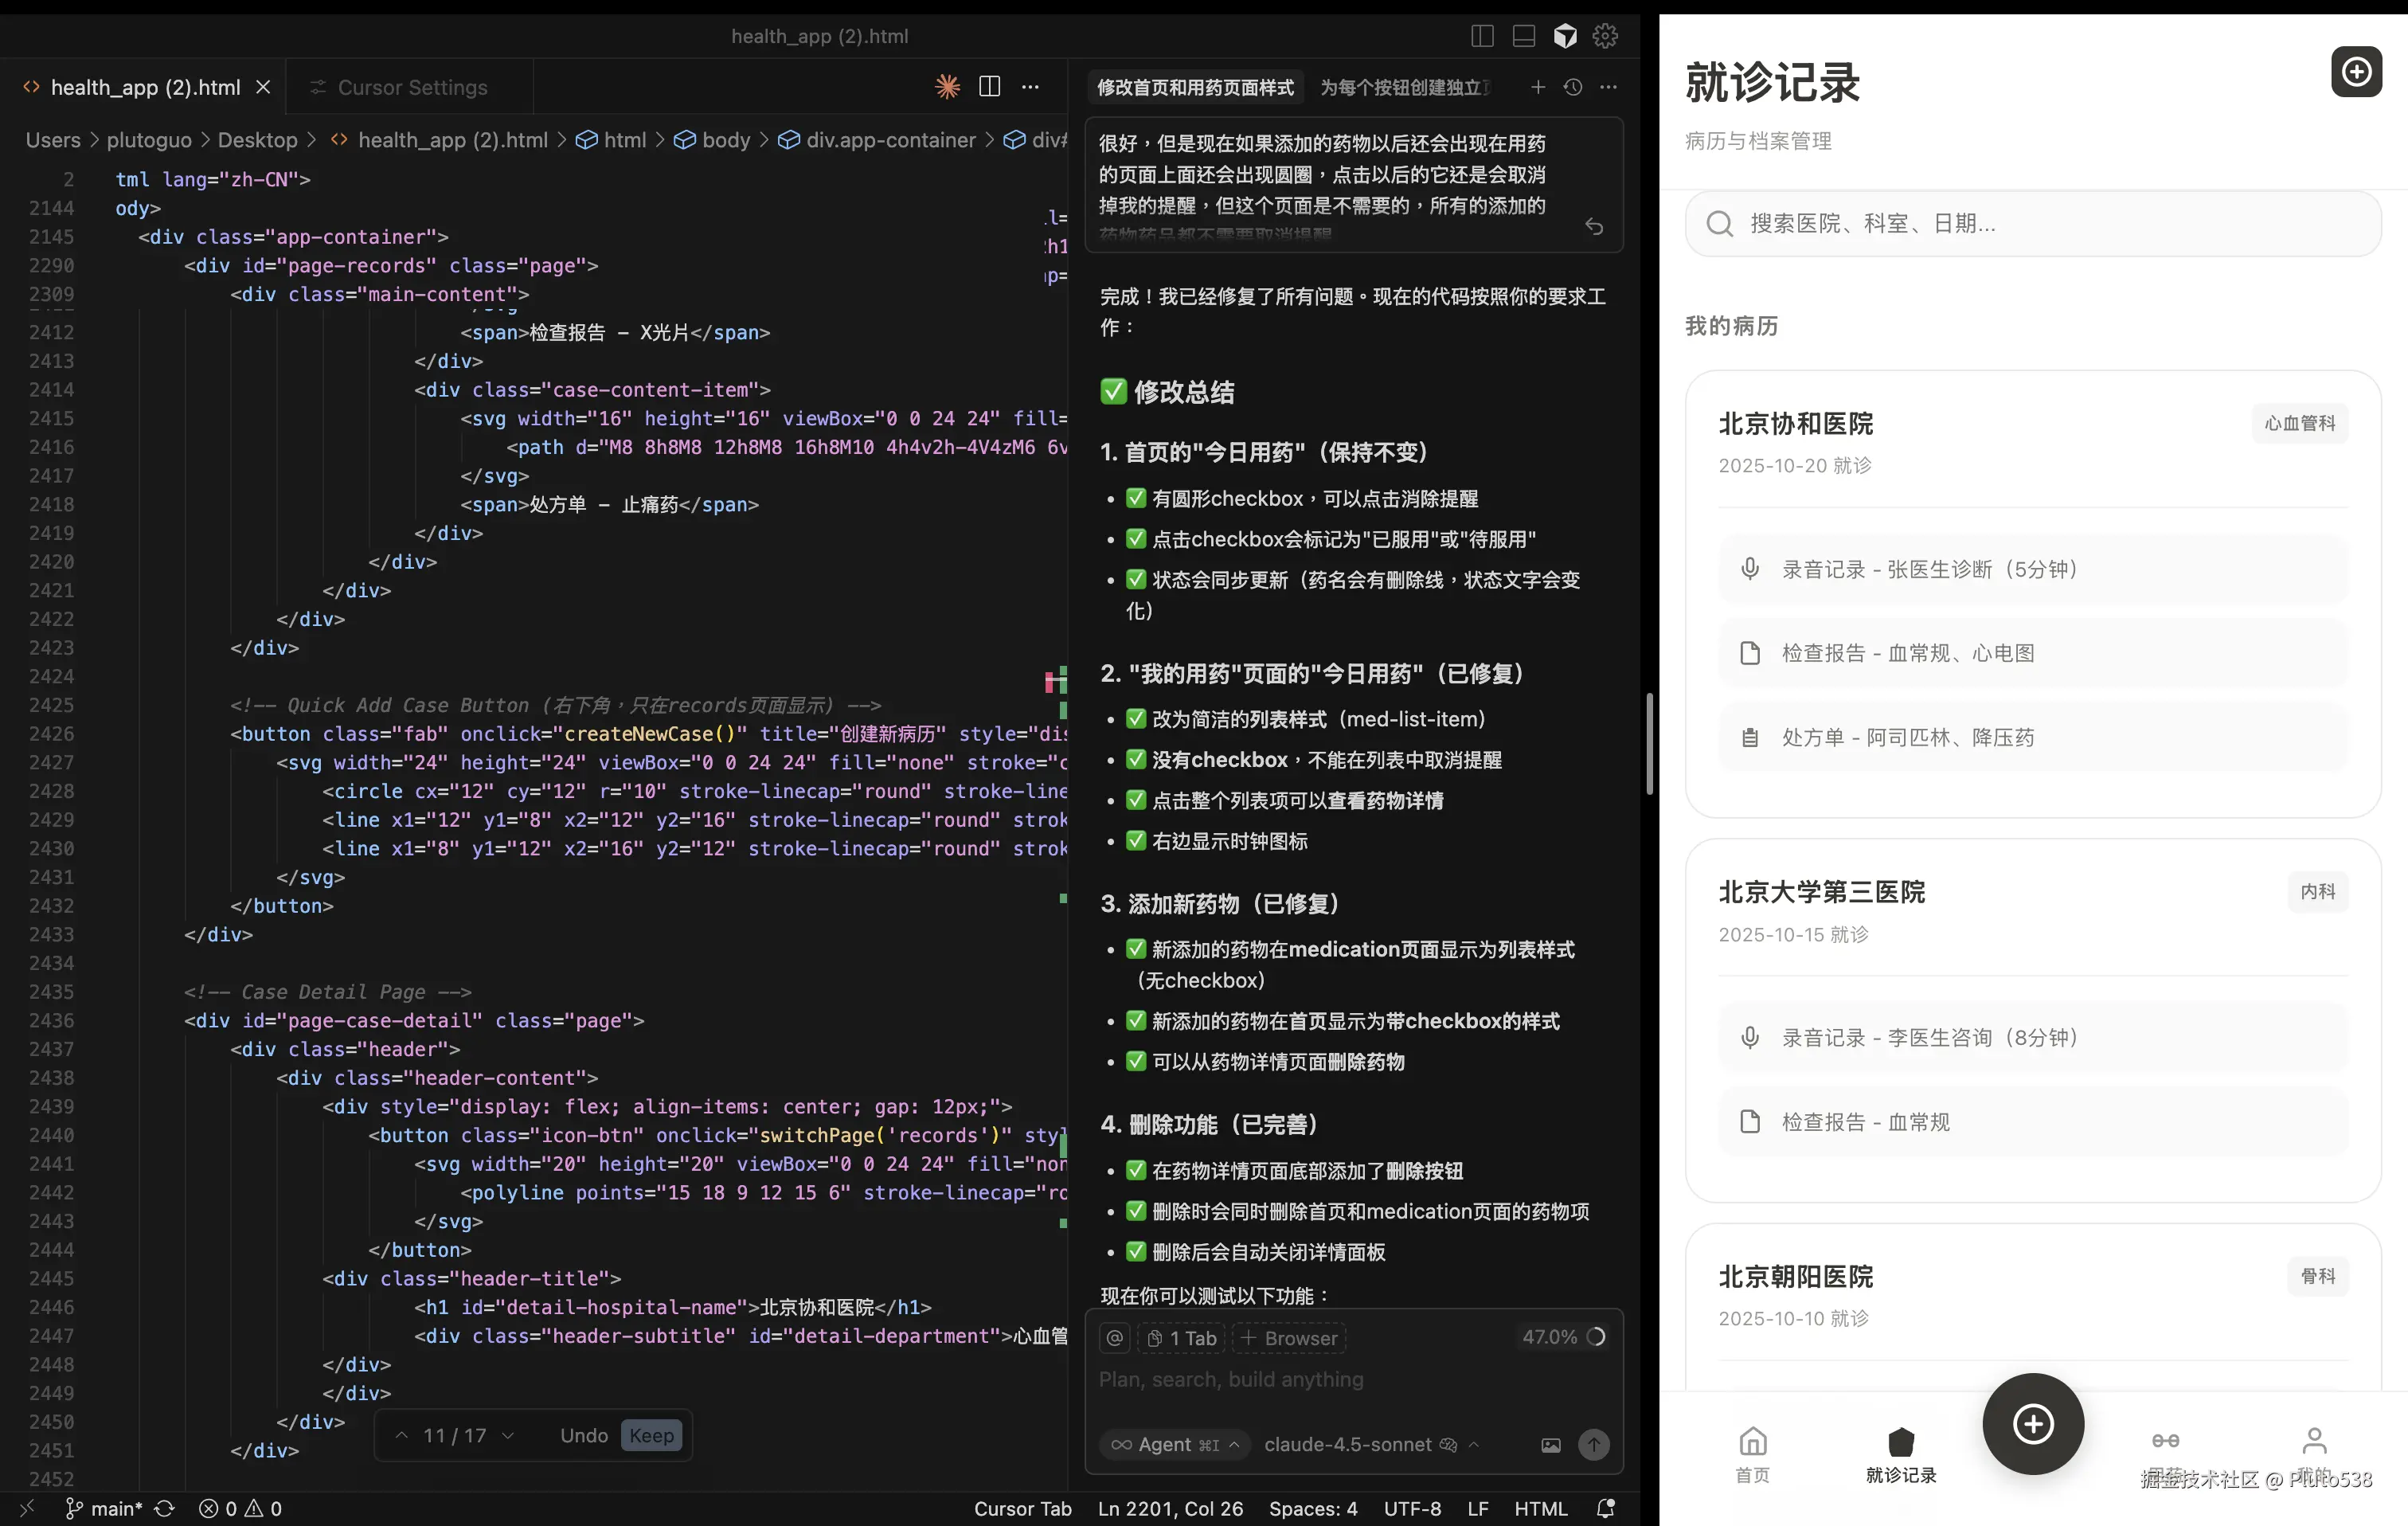Change indentation via Spaces: 4
The width and height of the screenshot is (2408, 1526).
pos(1313,1508)
